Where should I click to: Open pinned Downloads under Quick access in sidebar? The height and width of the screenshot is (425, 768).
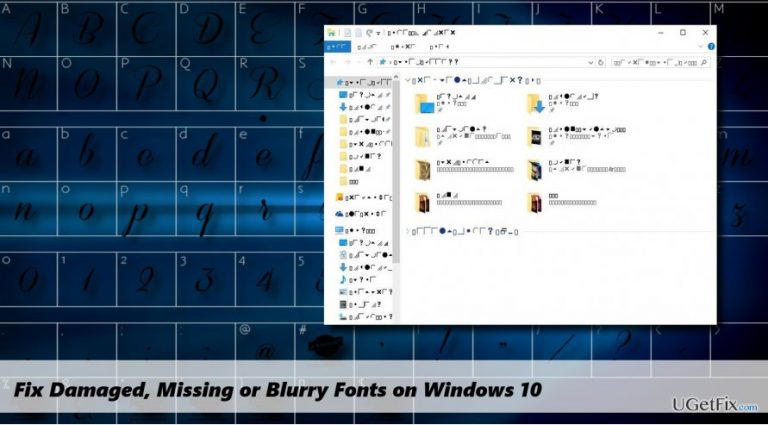coord(365,107)
